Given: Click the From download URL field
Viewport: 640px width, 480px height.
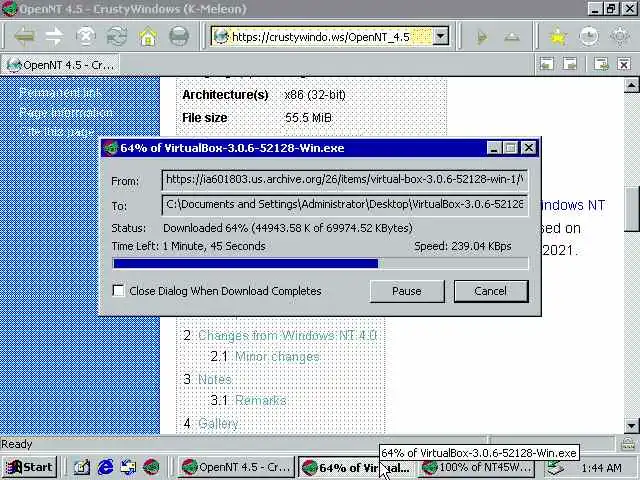Looking at the screenshot, I should [345, 180].
